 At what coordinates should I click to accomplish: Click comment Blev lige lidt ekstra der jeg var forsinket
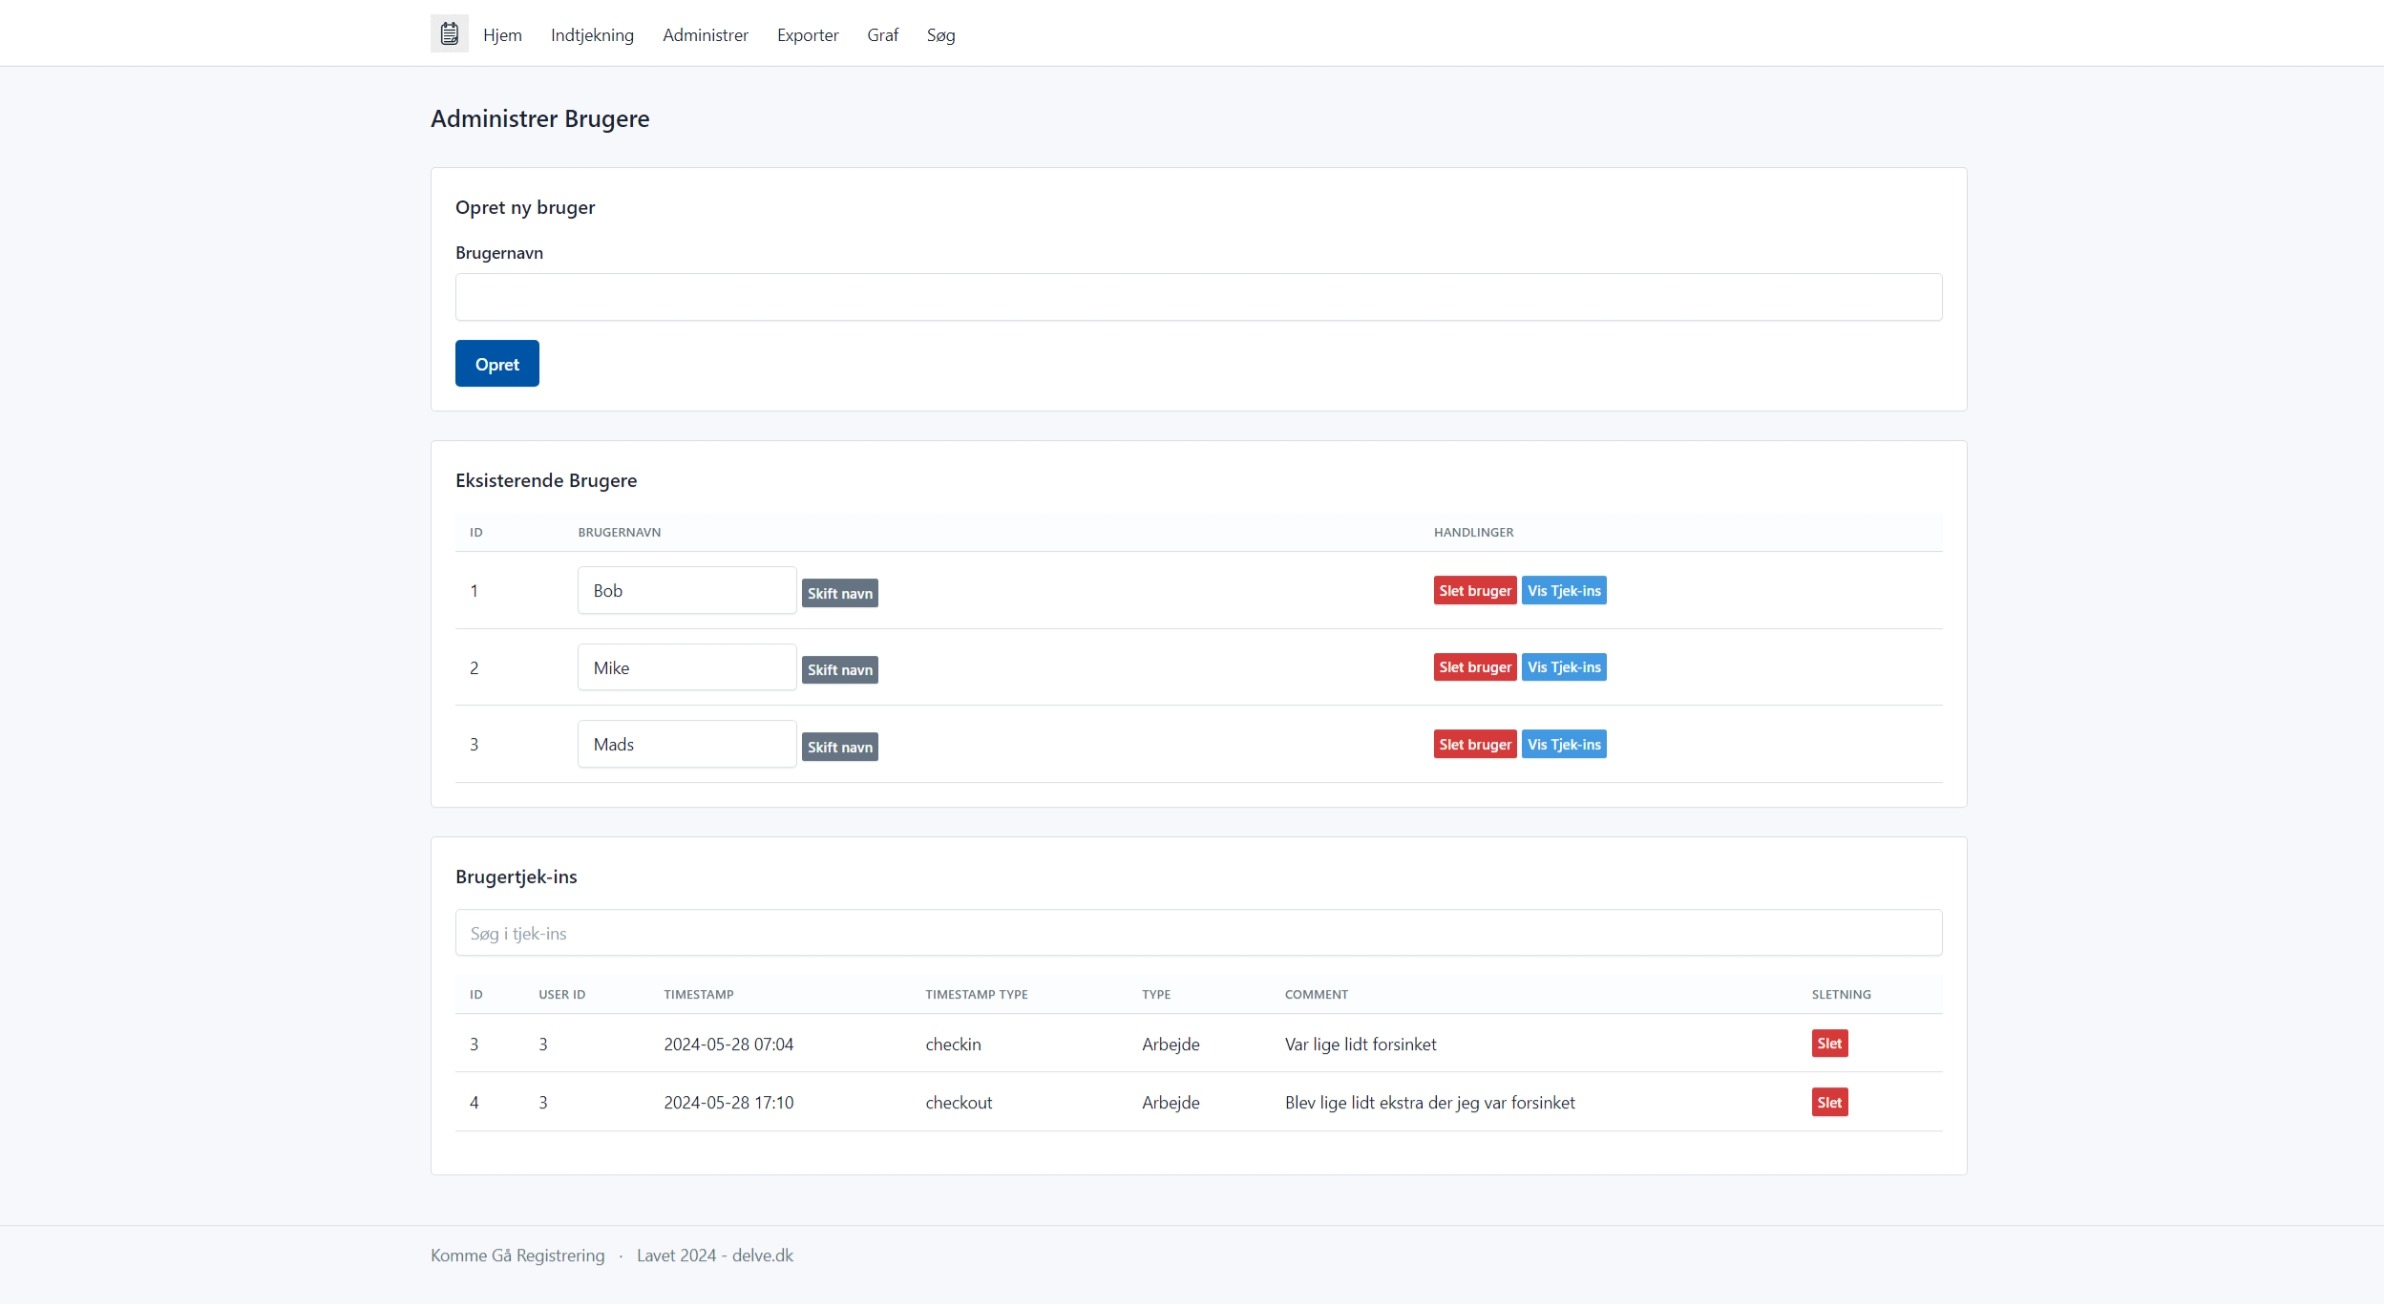[1429, 1102]
